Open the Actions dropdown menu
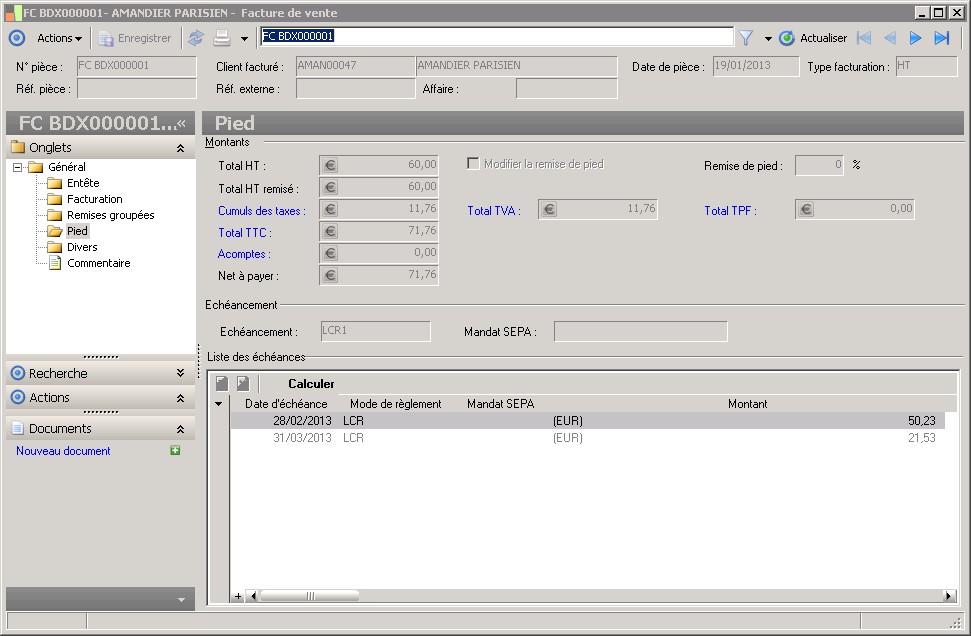The image size is (971, 636). tap(59, 38)
